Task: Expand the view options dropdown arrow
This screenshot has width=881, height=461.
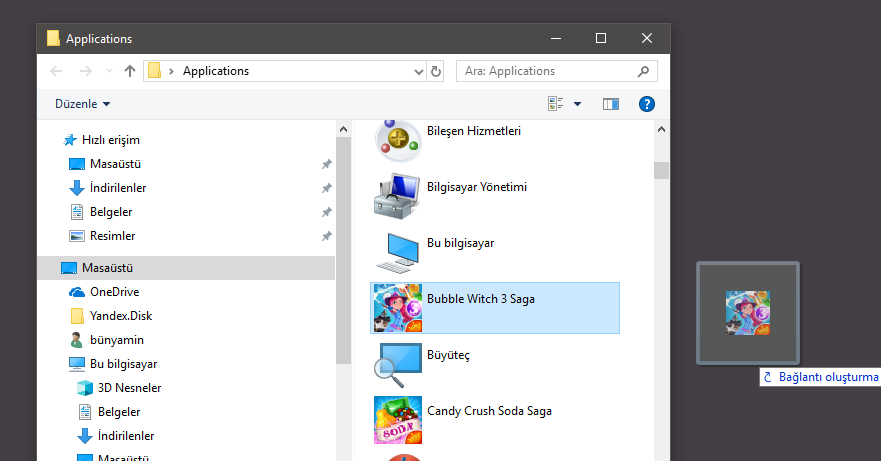Action: click(577, 104)
